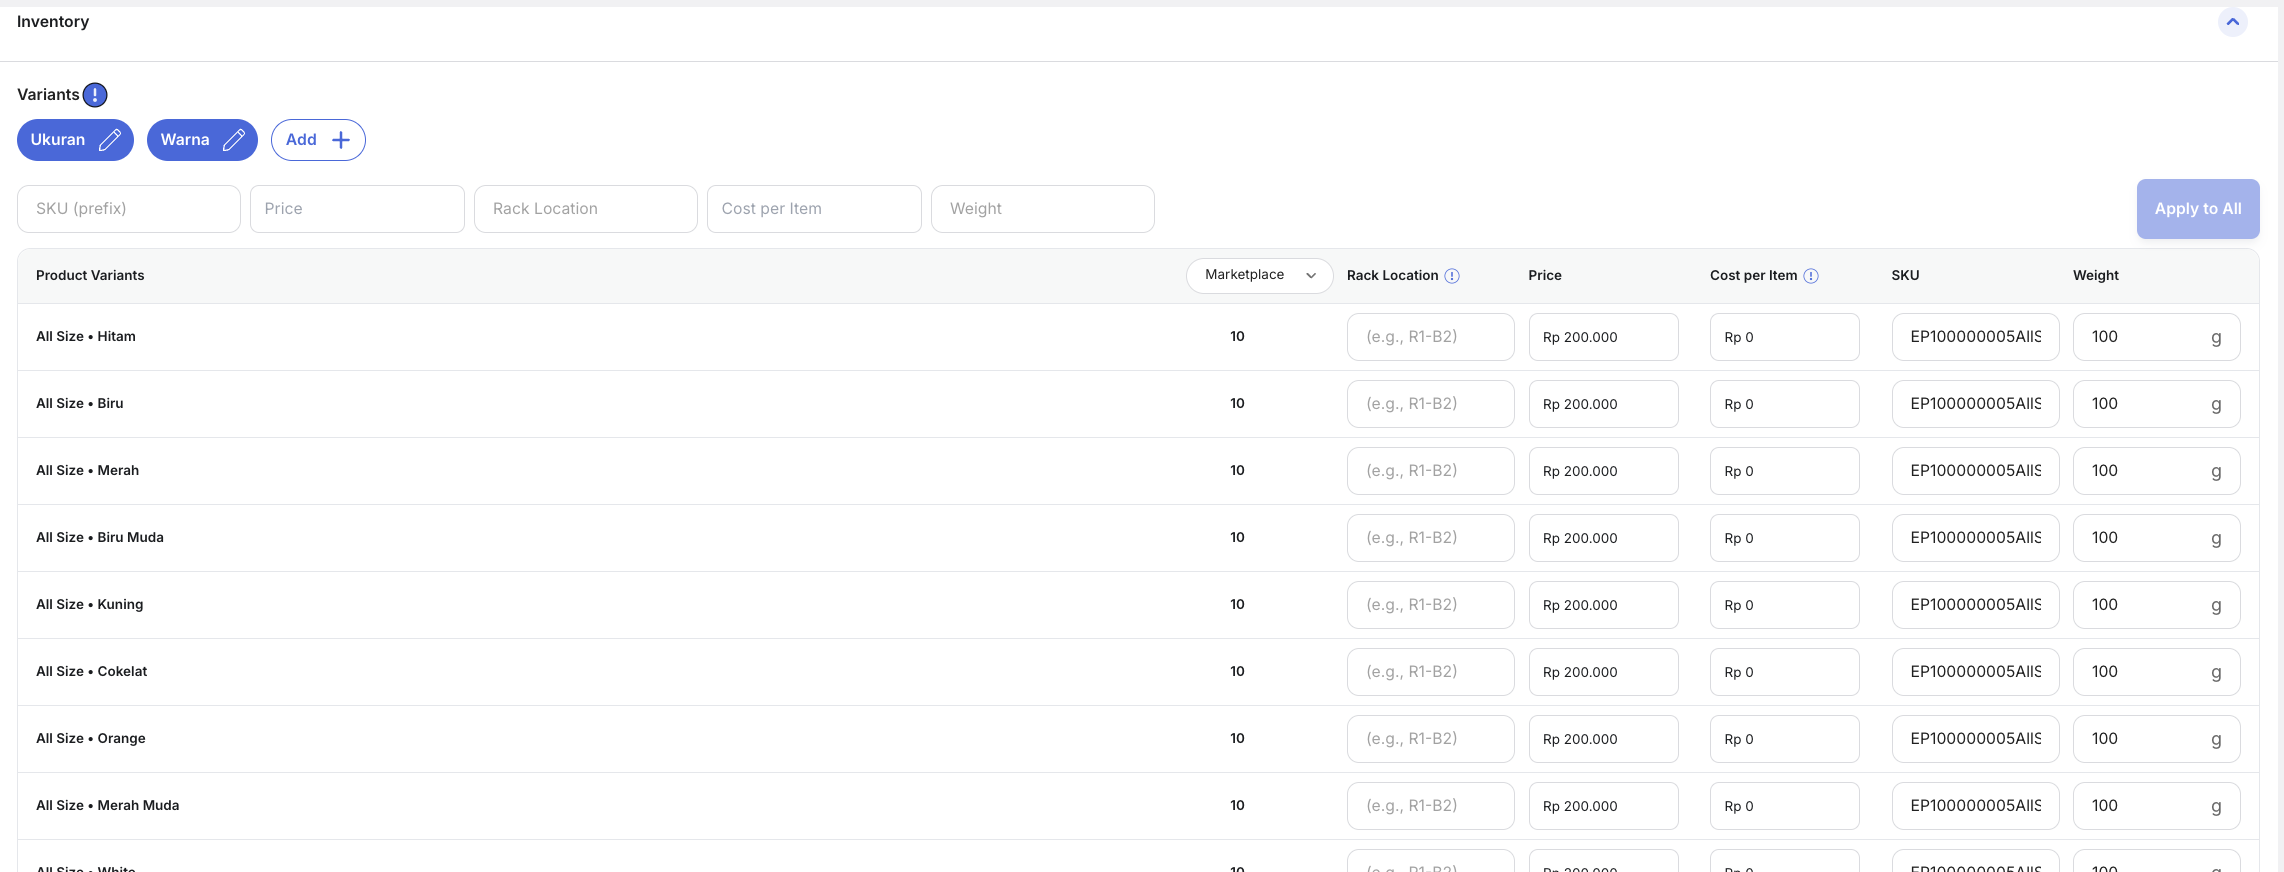
Task: Click weight field for All Size Biru
Action: 2157,404
